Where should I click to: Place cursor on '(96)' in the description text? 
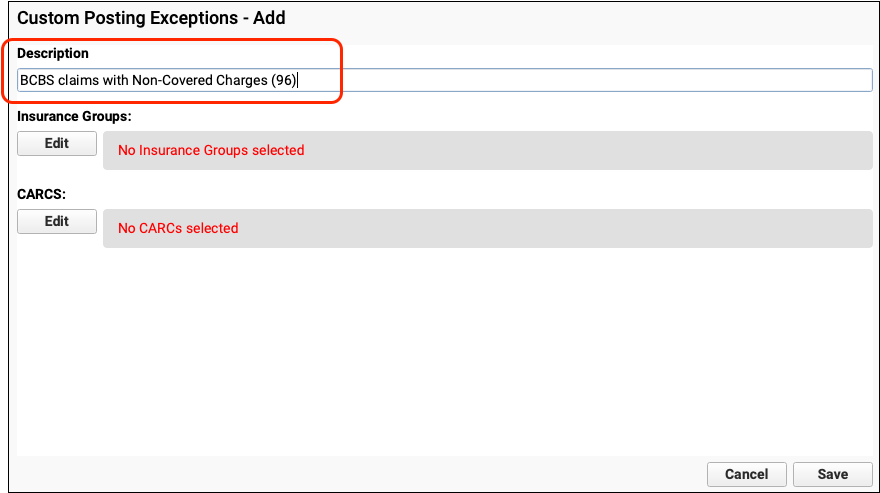click(x=284, y=81)
